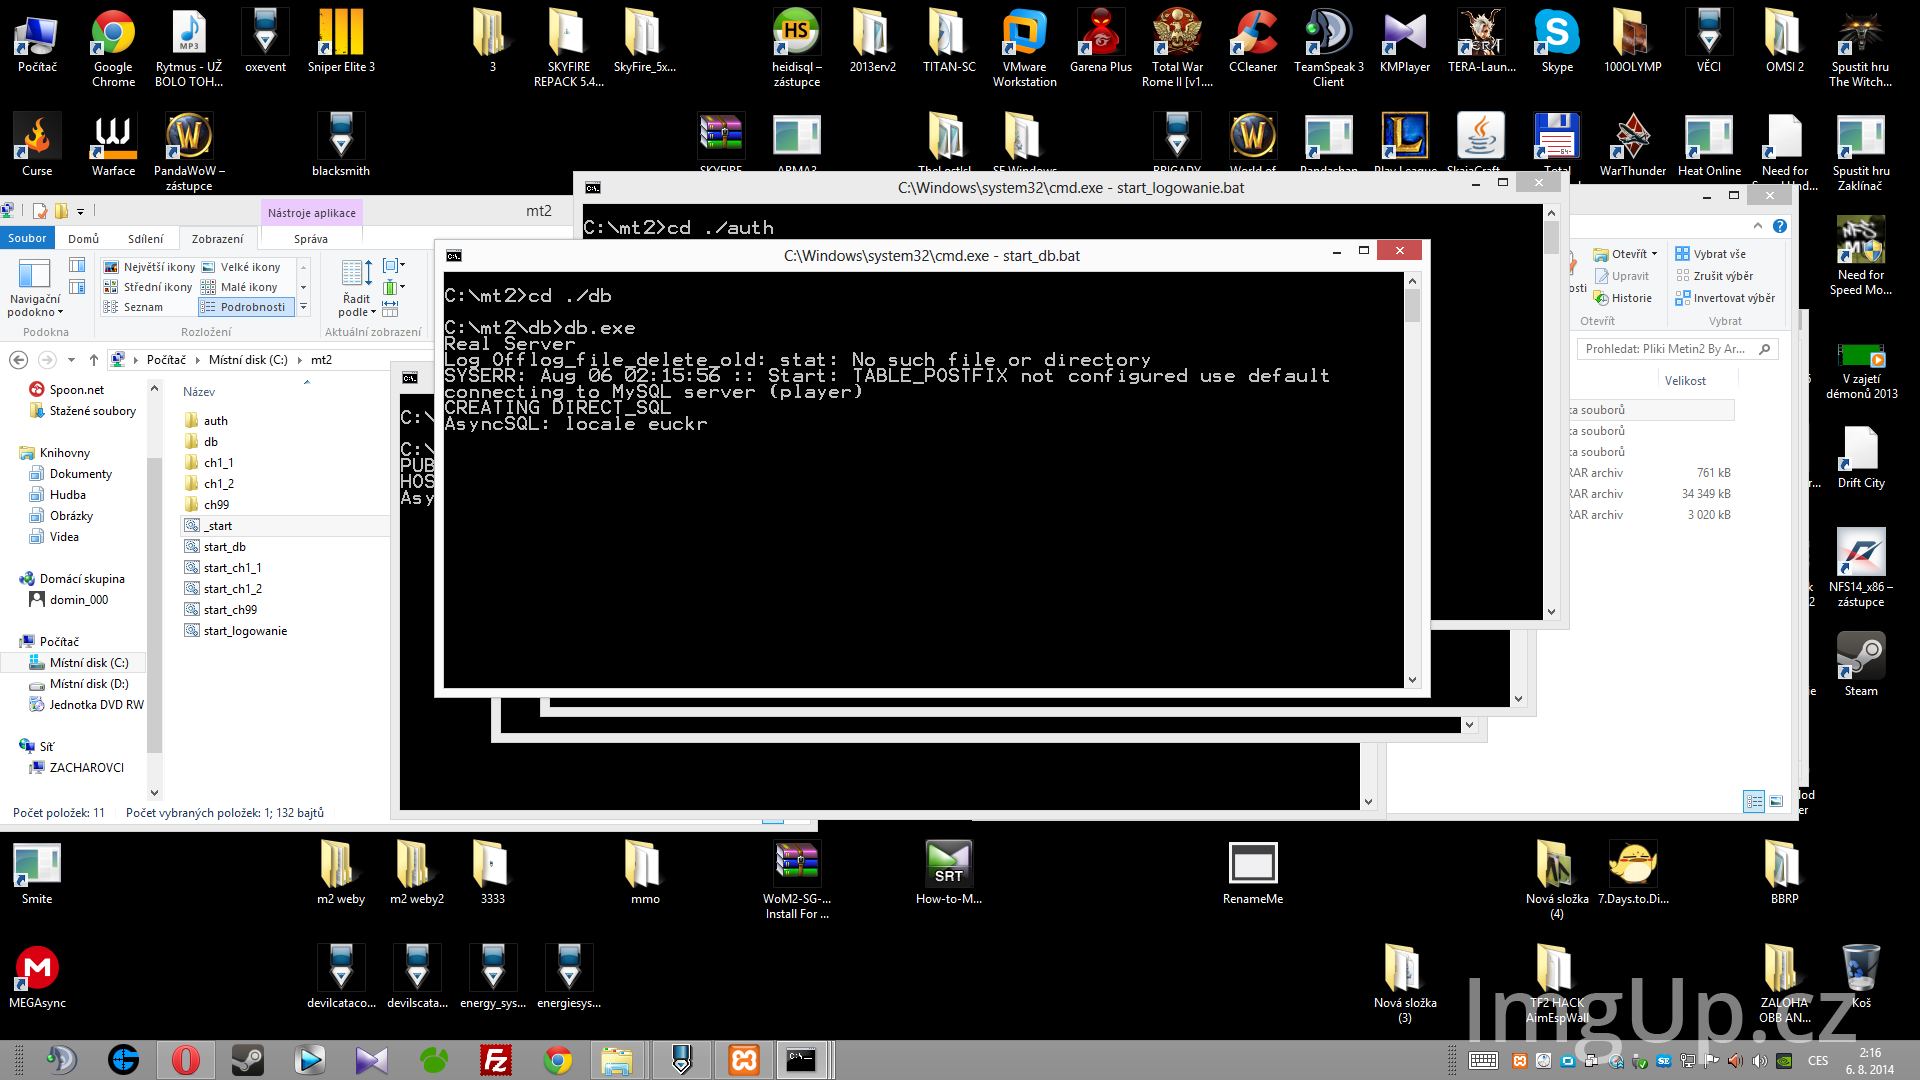
Task: Click the XAMPP icon in the taskbar
Action: 744,1060
